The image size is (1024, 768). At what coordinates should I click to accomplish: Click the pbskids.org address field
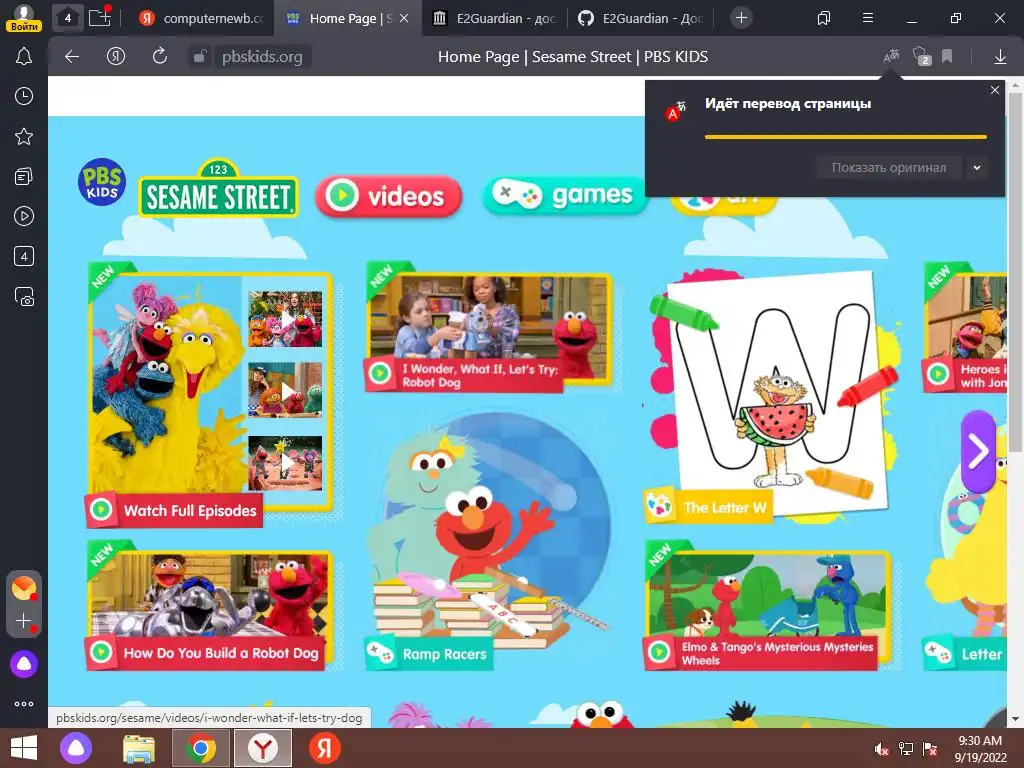(262, 57)
